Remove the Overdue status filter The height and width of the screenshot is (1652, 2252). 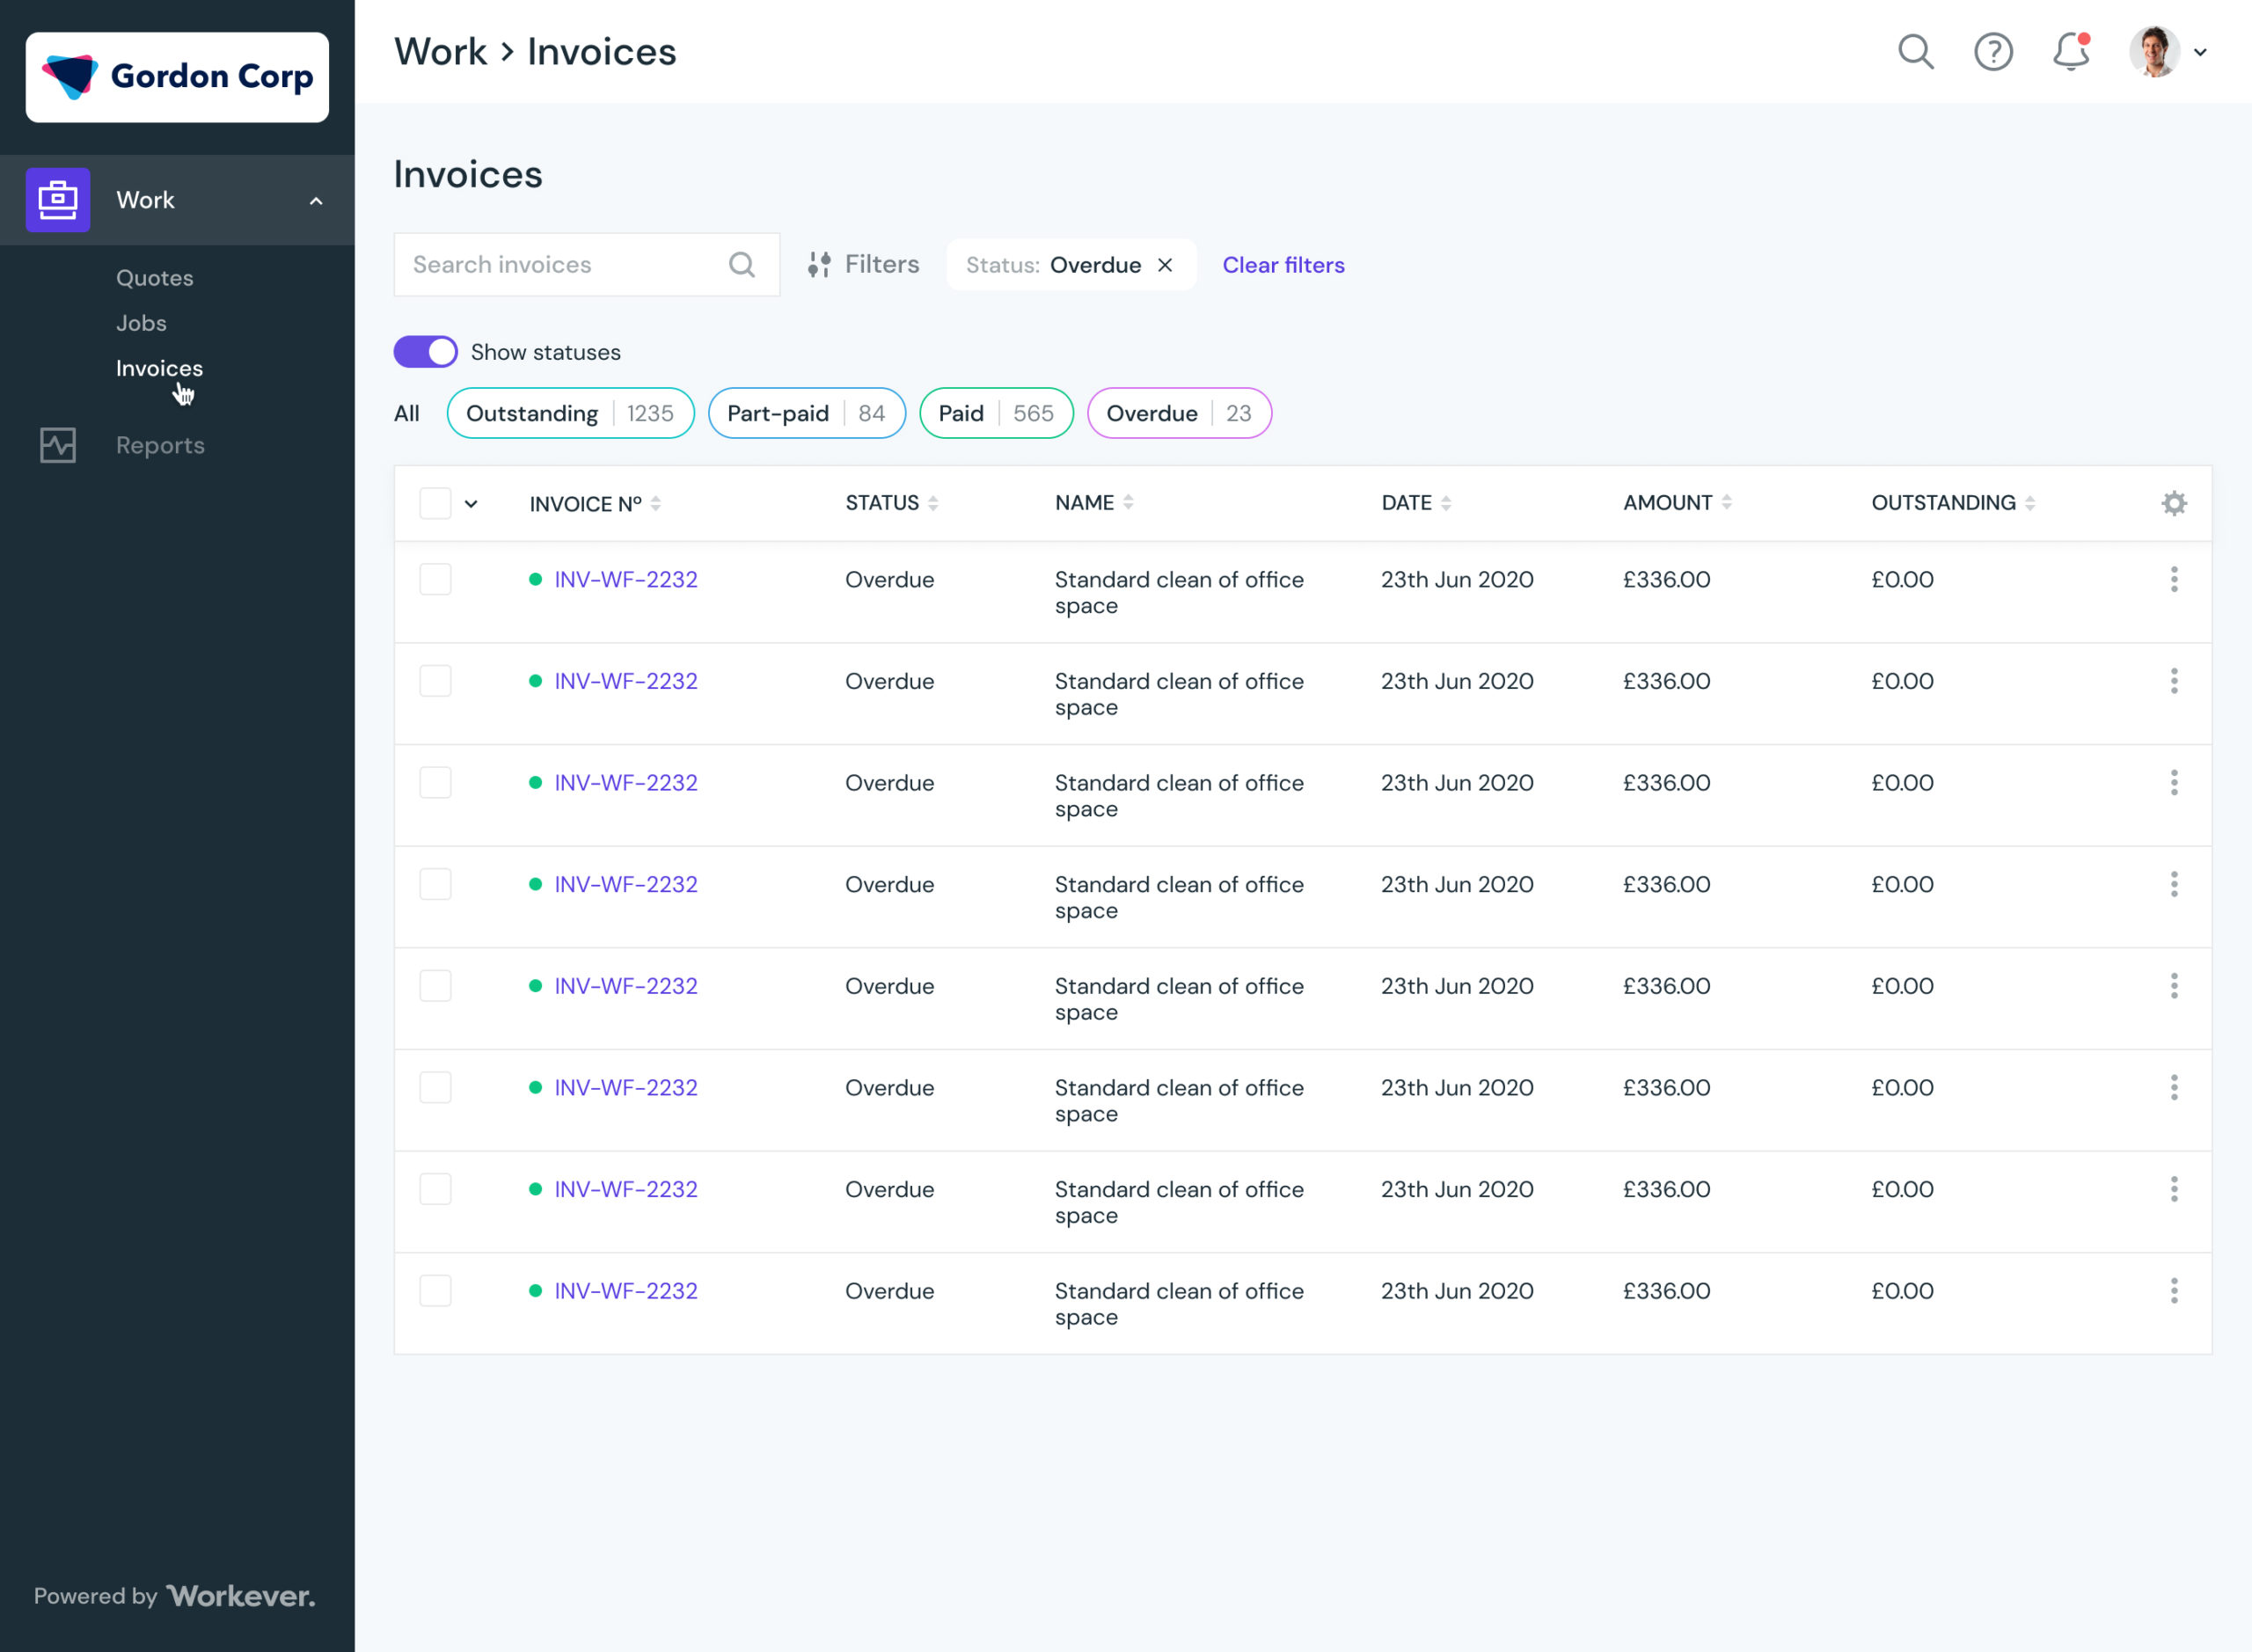point(1165,264)
